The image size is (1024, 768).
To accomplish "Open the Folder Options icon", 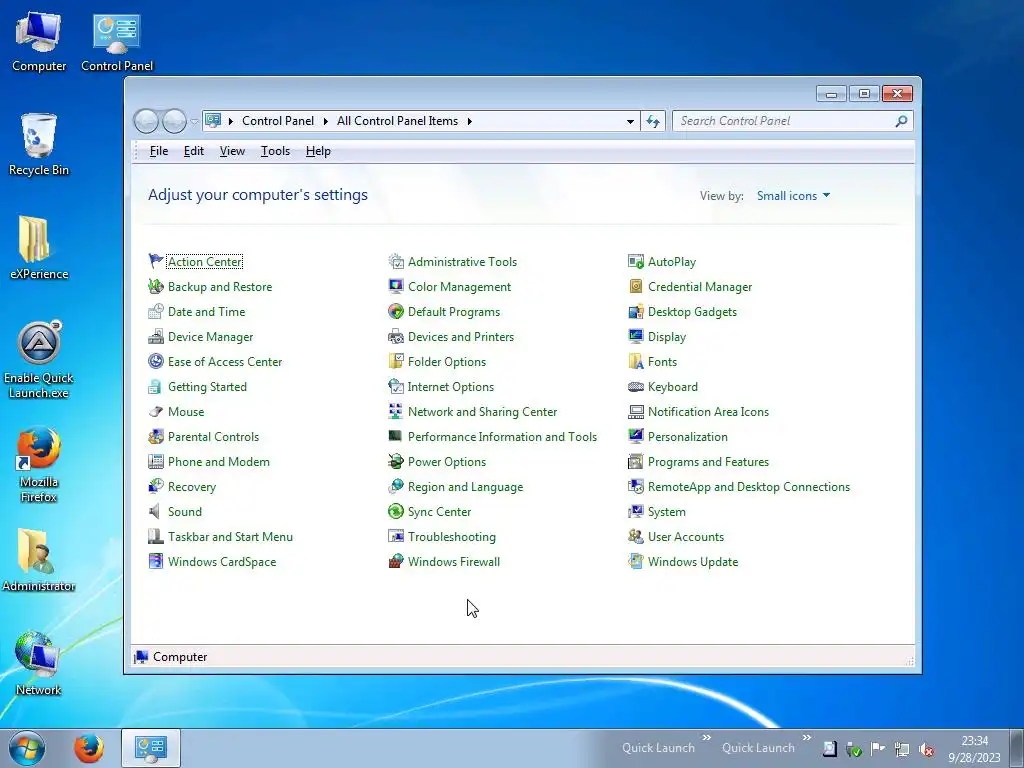I will (396, 361).
